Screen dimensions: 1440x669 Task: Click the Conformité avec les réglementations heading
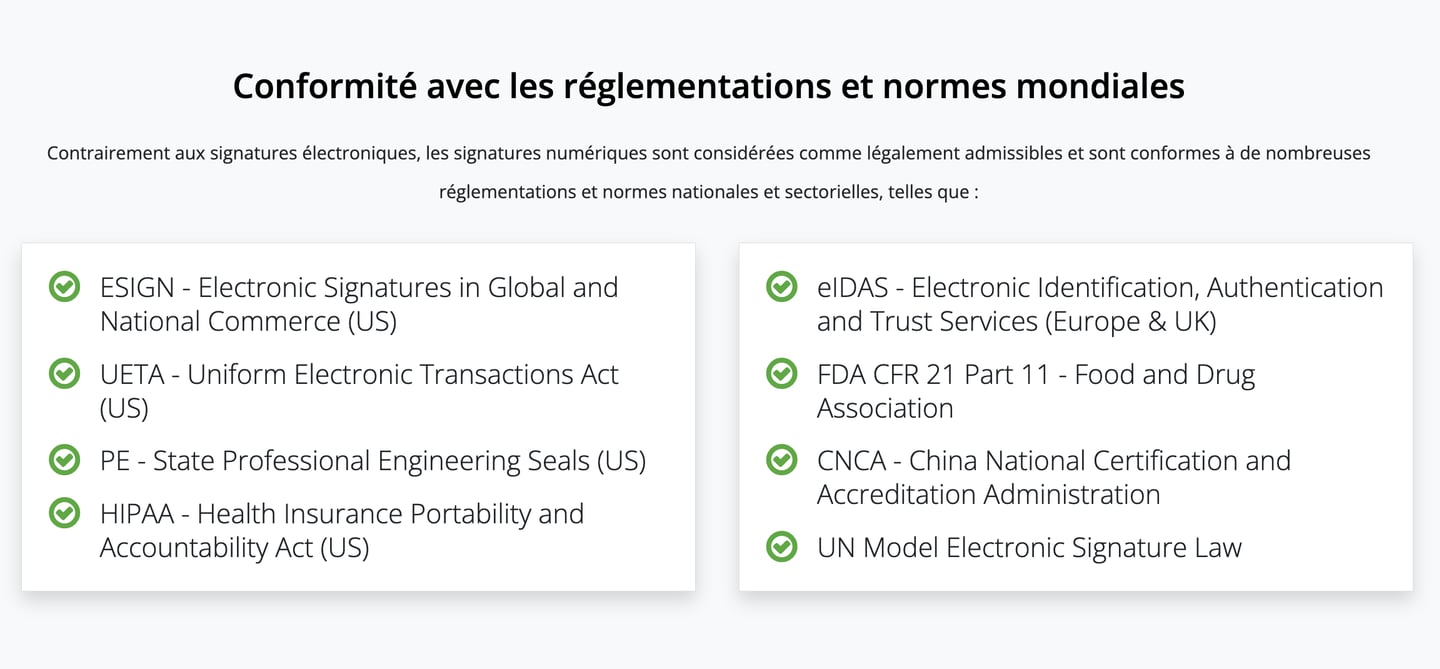(708, 86)
